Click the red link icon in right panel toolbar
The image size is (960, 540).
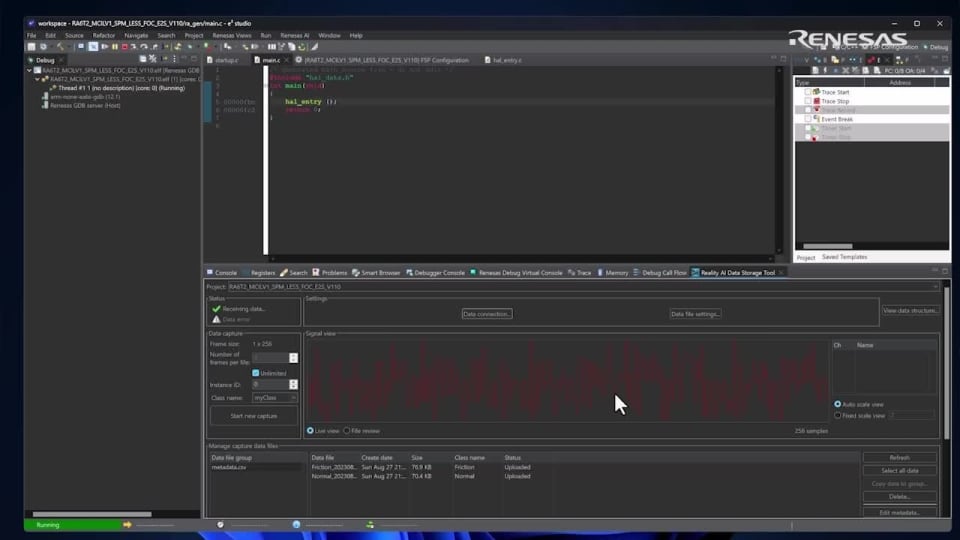[871, 60]
